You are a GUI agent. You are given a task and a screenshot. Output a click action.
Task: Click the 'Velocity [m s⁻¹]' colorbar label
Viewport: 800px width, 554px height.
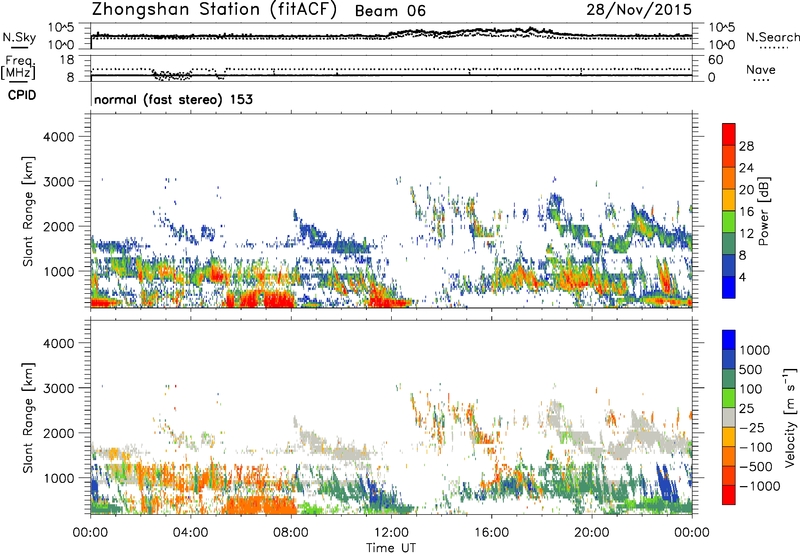[x=790, y=417]
